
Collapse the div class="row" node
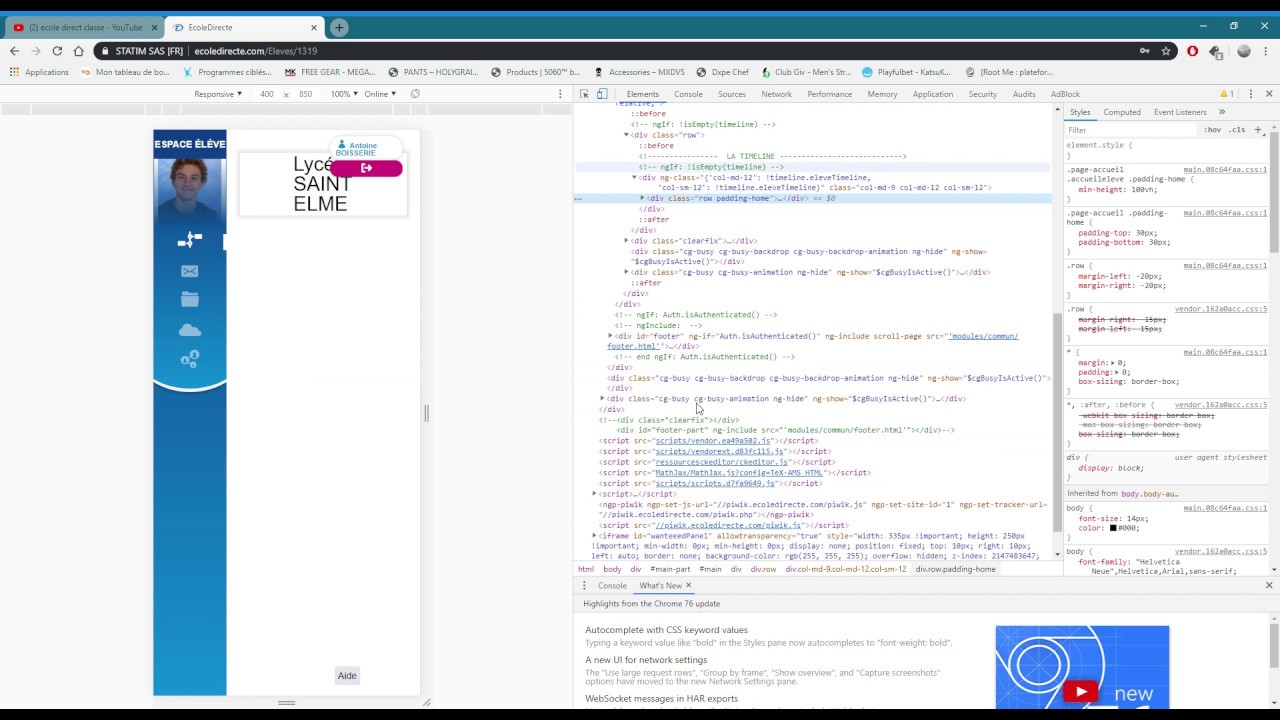627,135
